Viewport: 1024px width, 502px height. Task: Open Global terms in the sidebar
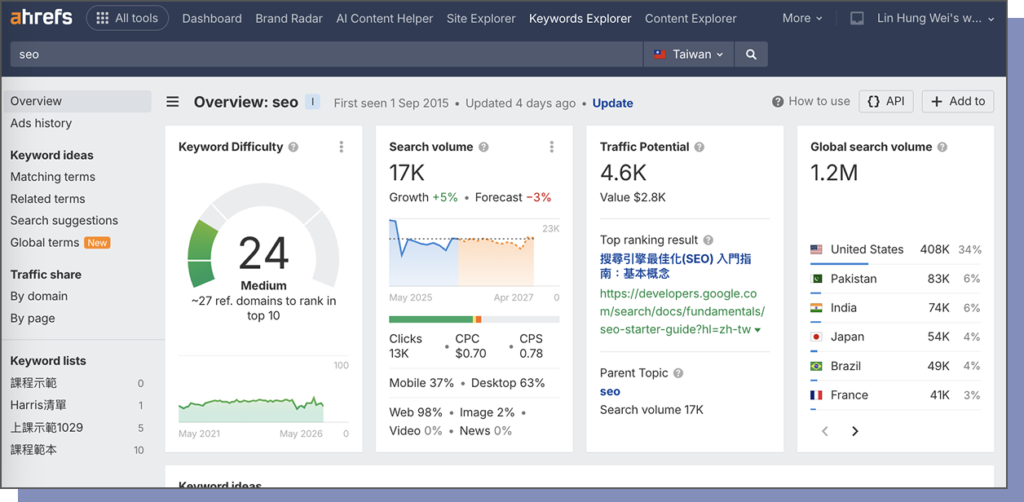coord(45,242)
